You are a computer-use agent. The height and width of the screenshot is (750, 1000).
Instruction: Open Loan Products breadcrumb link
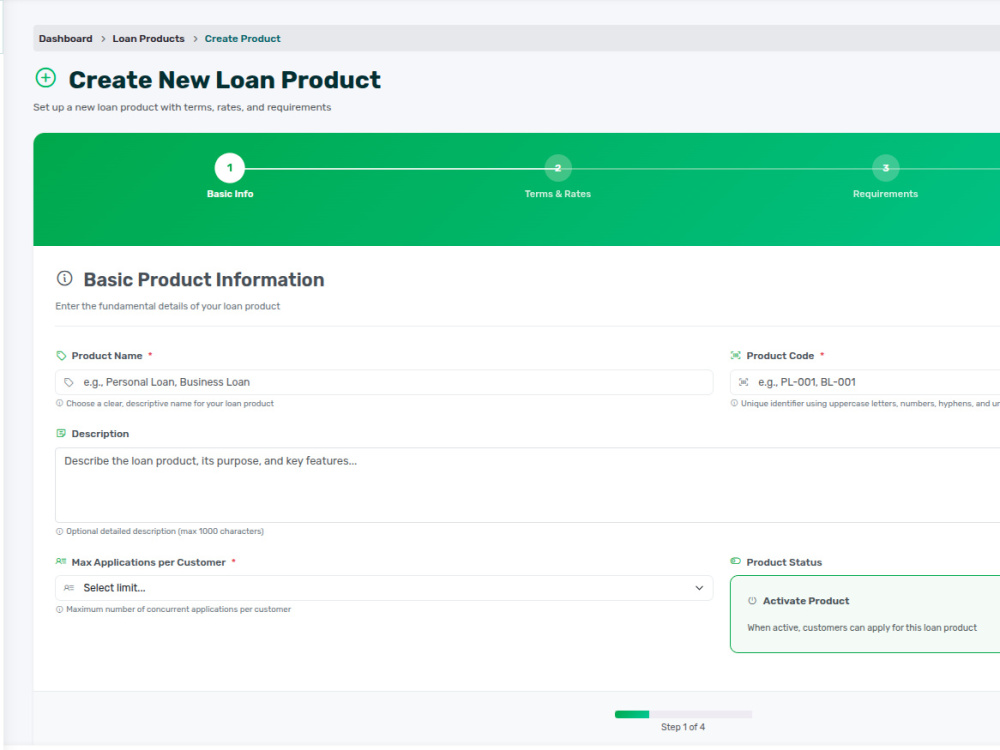[x=149, y=39]
